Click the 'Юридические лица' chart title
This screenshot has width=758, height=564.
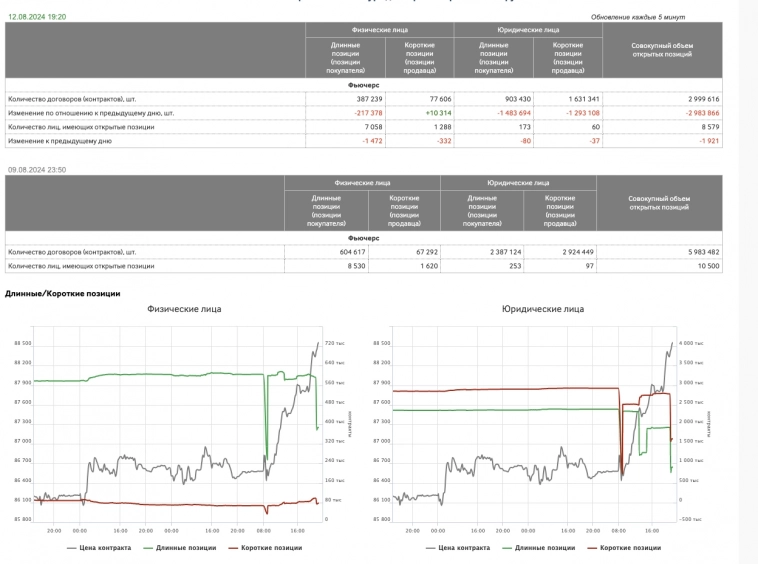[543, 309]
